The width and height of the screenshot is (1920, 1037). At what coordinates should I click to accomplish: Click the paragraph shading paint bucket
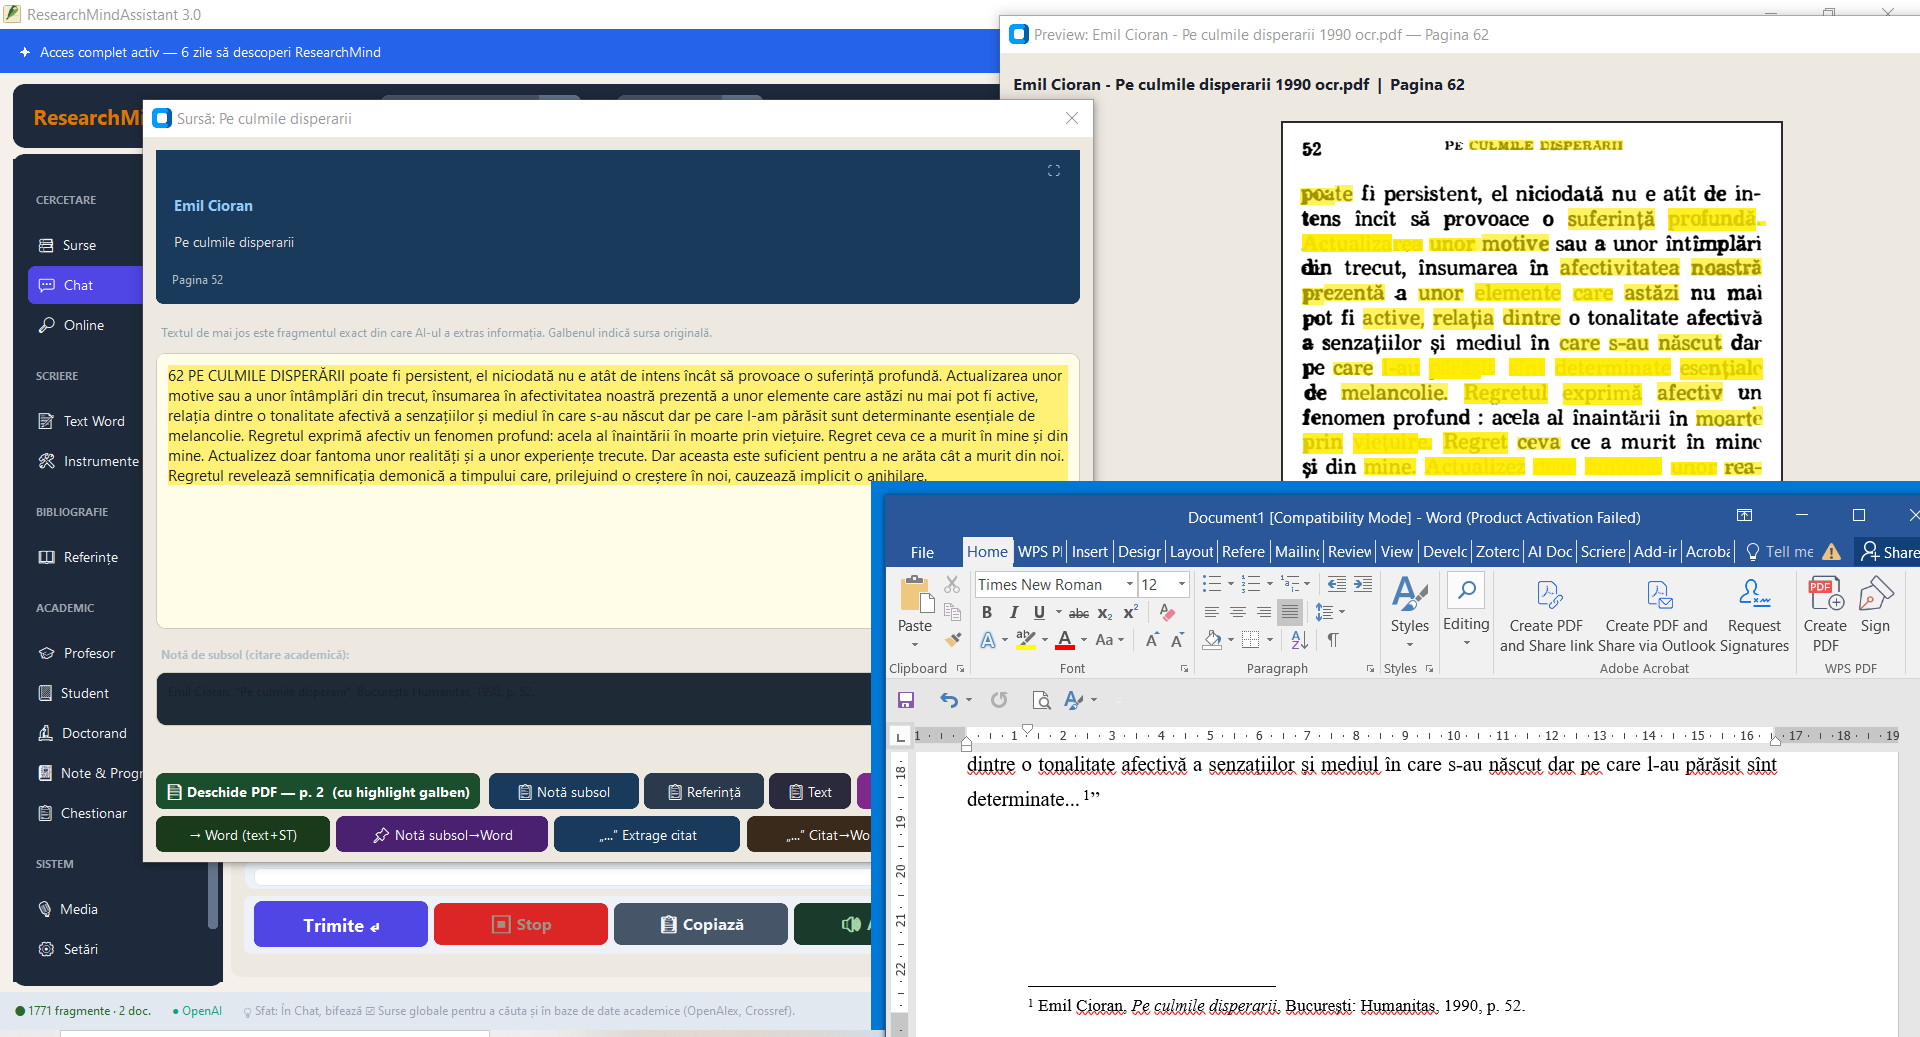(x=1212, y=640)
